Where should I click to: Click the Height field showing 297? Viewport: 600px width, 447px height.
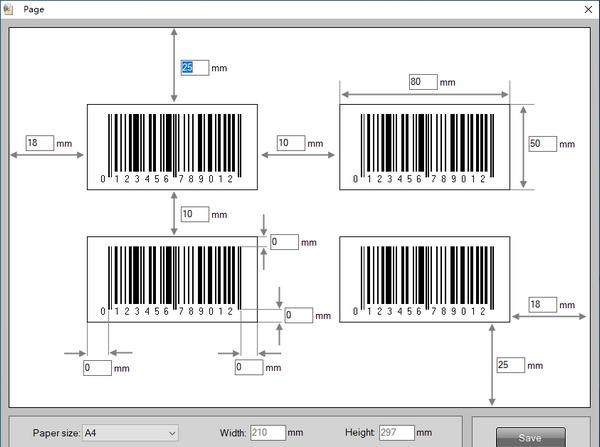(x=397, y=433)
